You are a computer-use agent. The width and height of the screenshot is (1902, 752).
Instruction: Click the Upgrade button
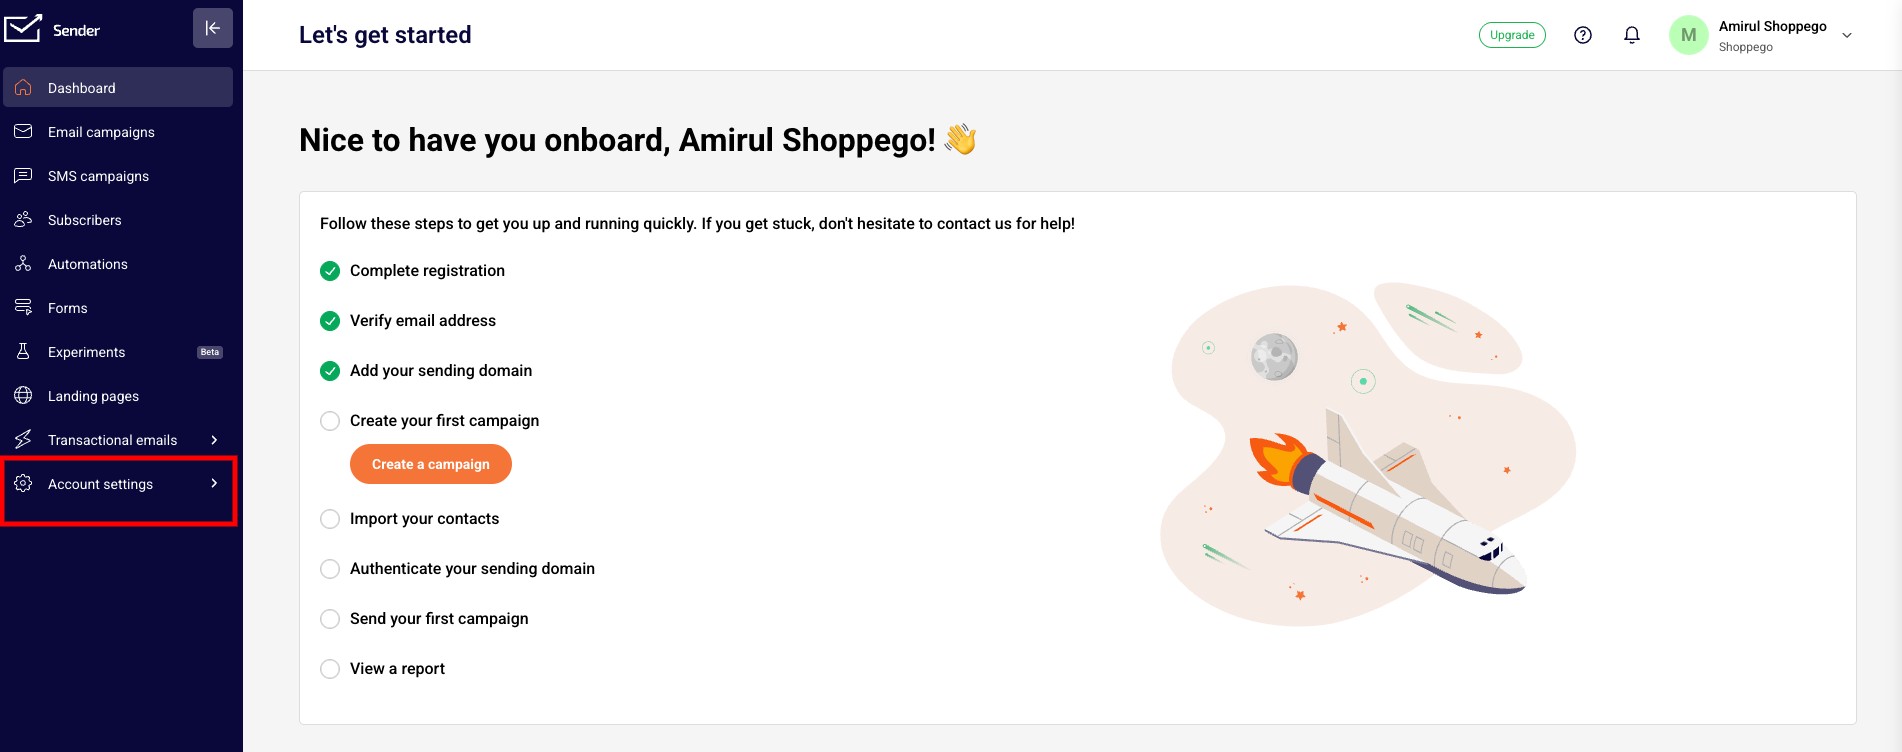click(x=1512, y=35)
